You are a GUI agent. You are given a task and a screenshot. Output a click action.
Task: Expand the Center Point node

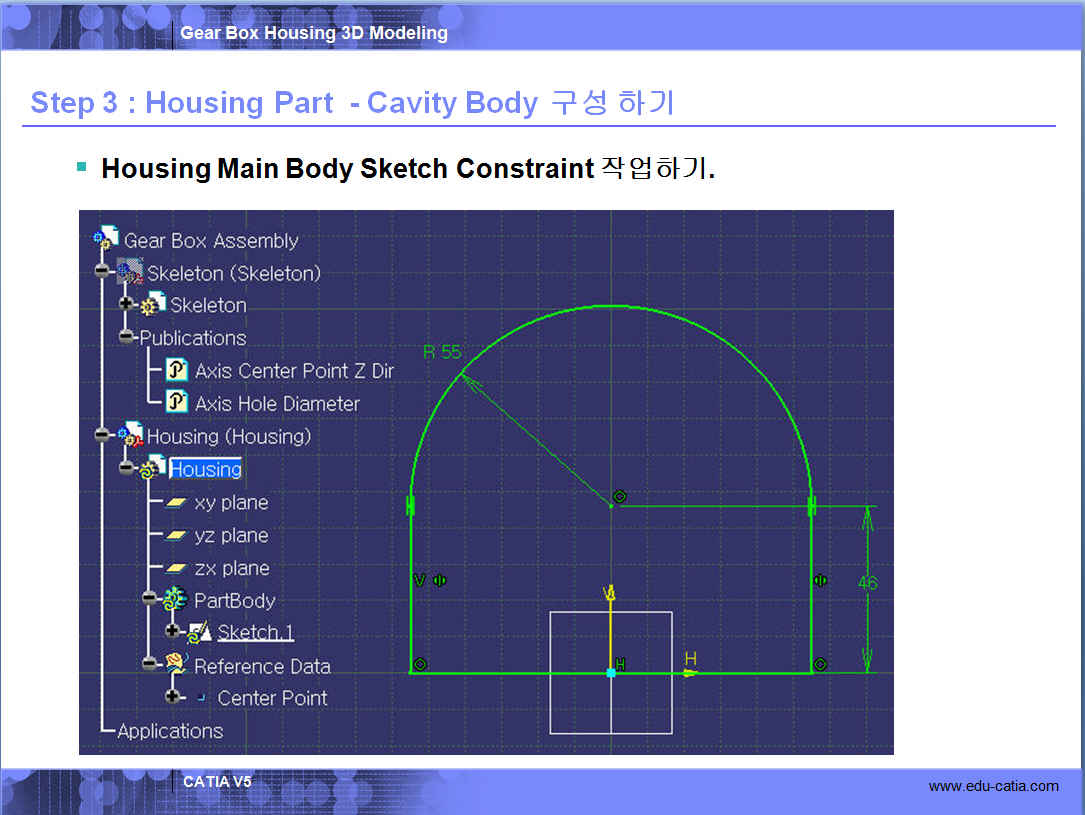pyautogui.click(x=174, y=697)
